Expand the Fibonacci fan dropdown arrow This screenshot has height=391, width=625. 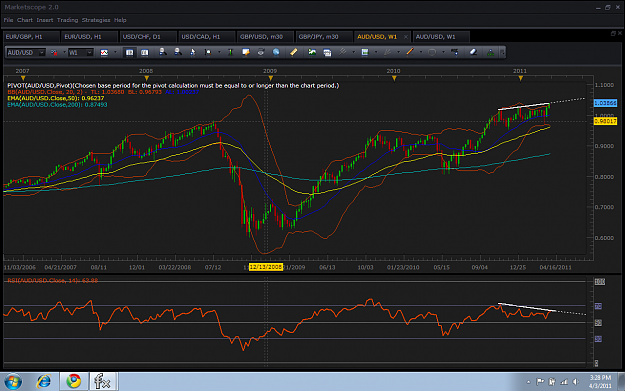pyautogui.click(x=398, y=52)
